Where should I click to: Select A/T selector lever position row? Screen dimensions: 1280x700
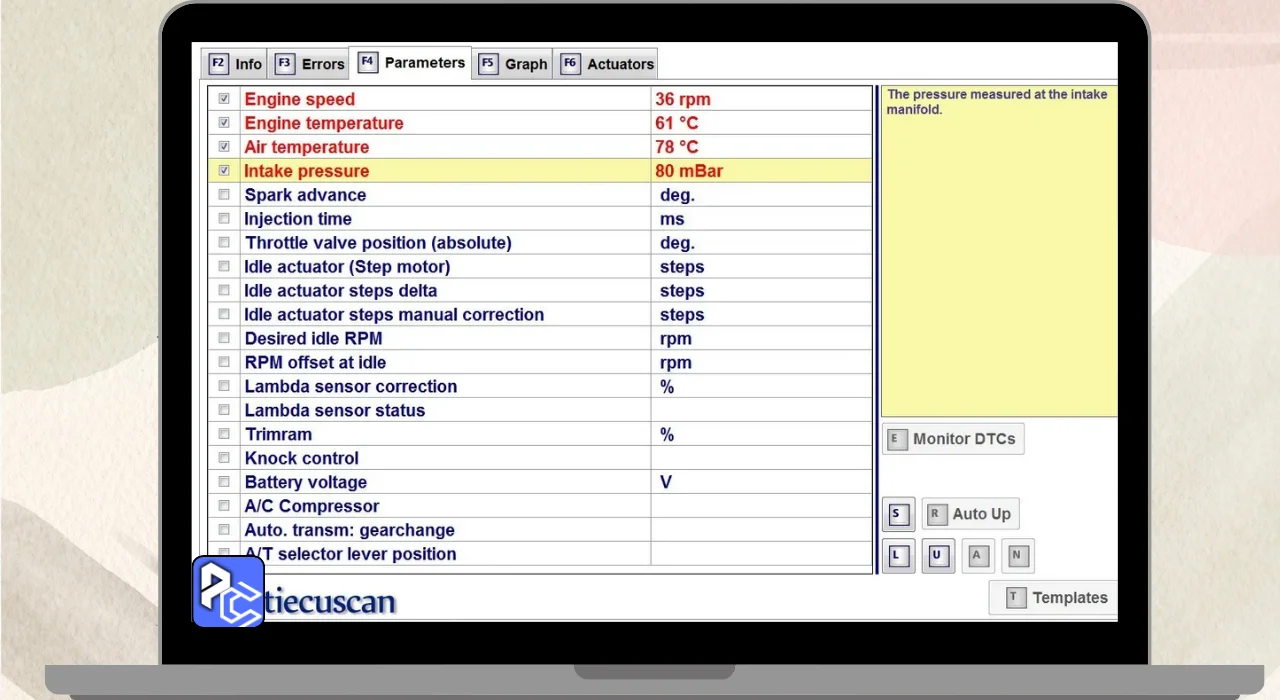point(540,554)
